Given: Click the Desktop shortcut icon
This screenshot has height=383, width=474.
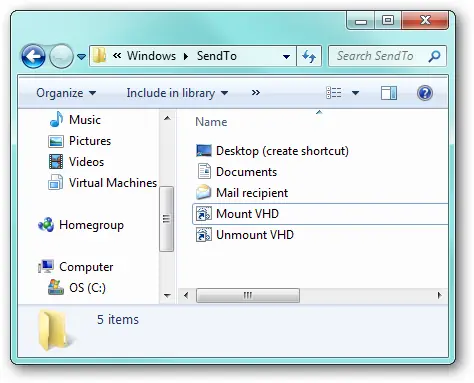Looking at the screenshot, I should click(x=204, y=151).
